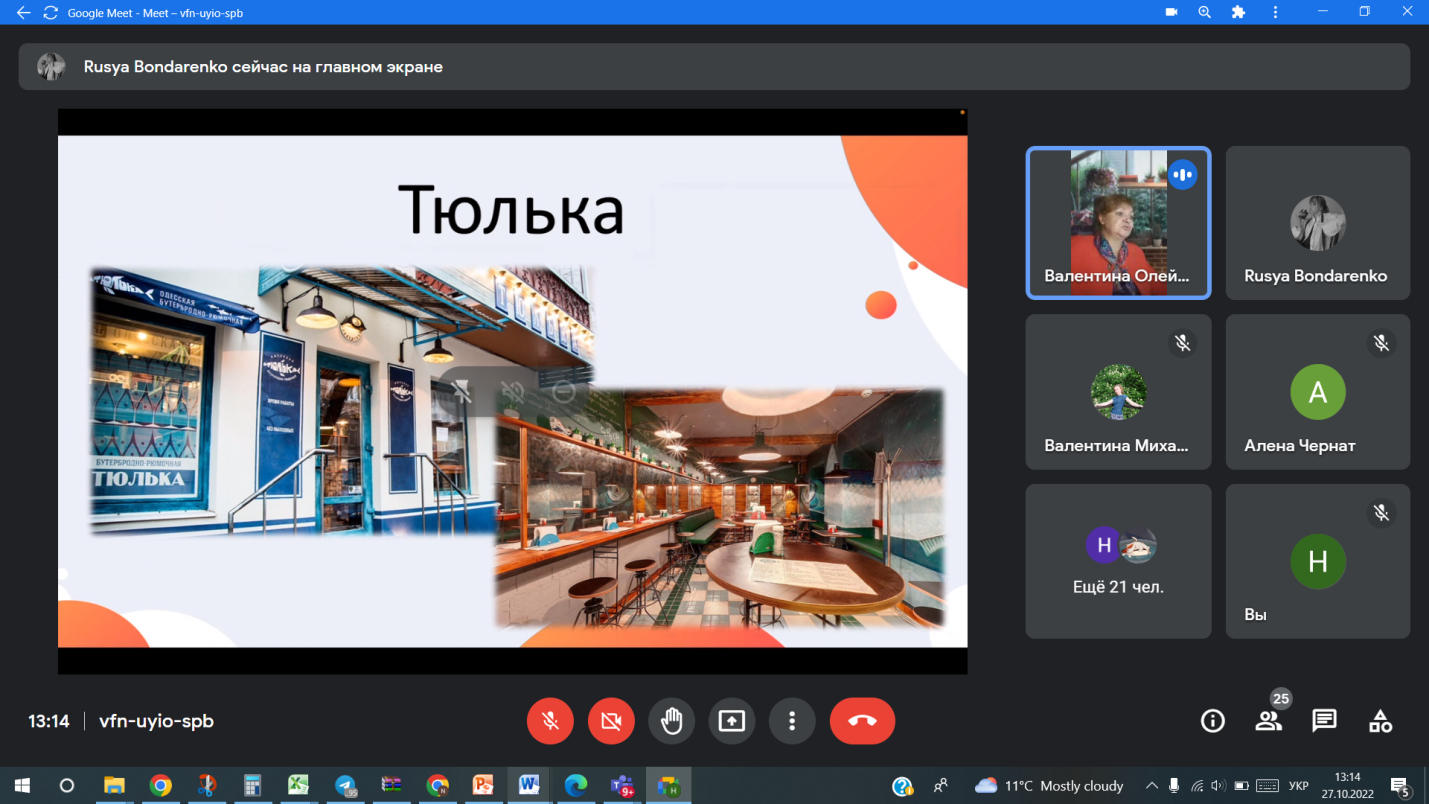Image resolution: width=1429 pixels, height=804 pixels.
Task: Select the Rusya Bondarenko participant tile
Action: [x=1317, y=223]
